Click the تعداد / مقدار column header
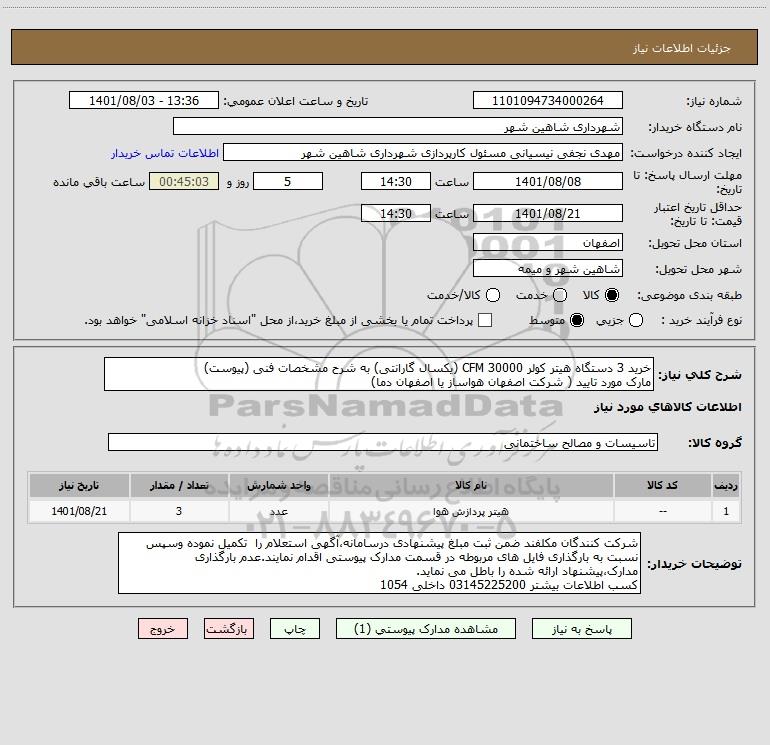The image size is (770, 745). (x=179, y=486)
